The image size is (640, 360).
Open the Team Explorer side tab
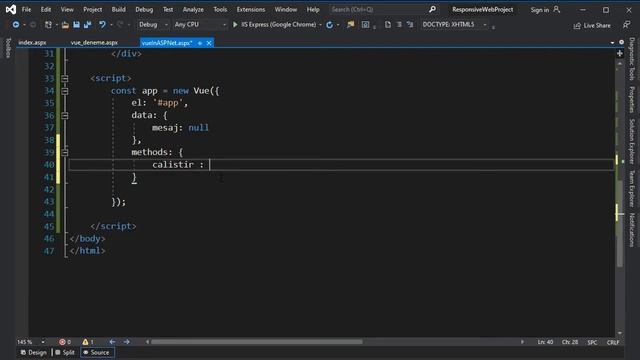coord(632,188)
